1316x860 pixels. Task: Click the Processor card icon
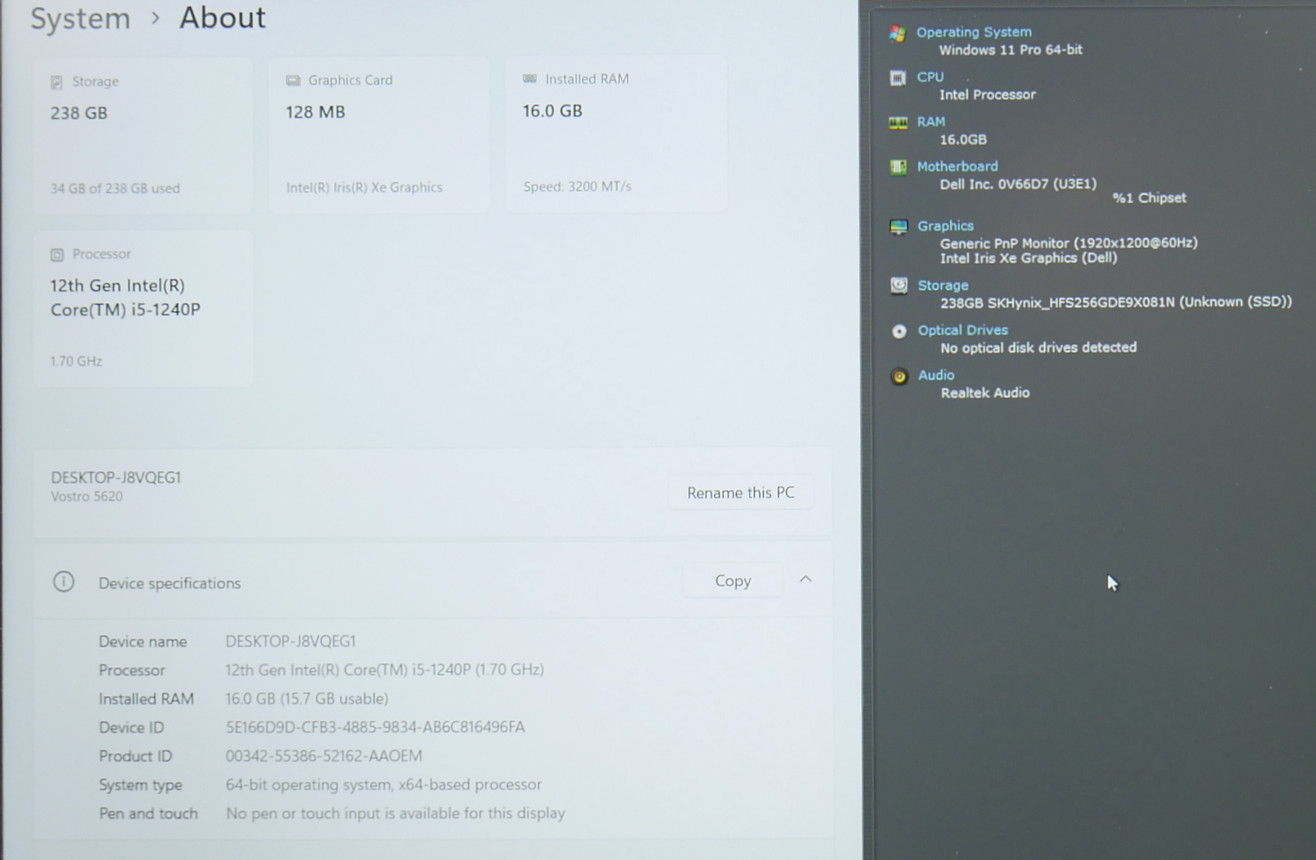pos(57,255)
